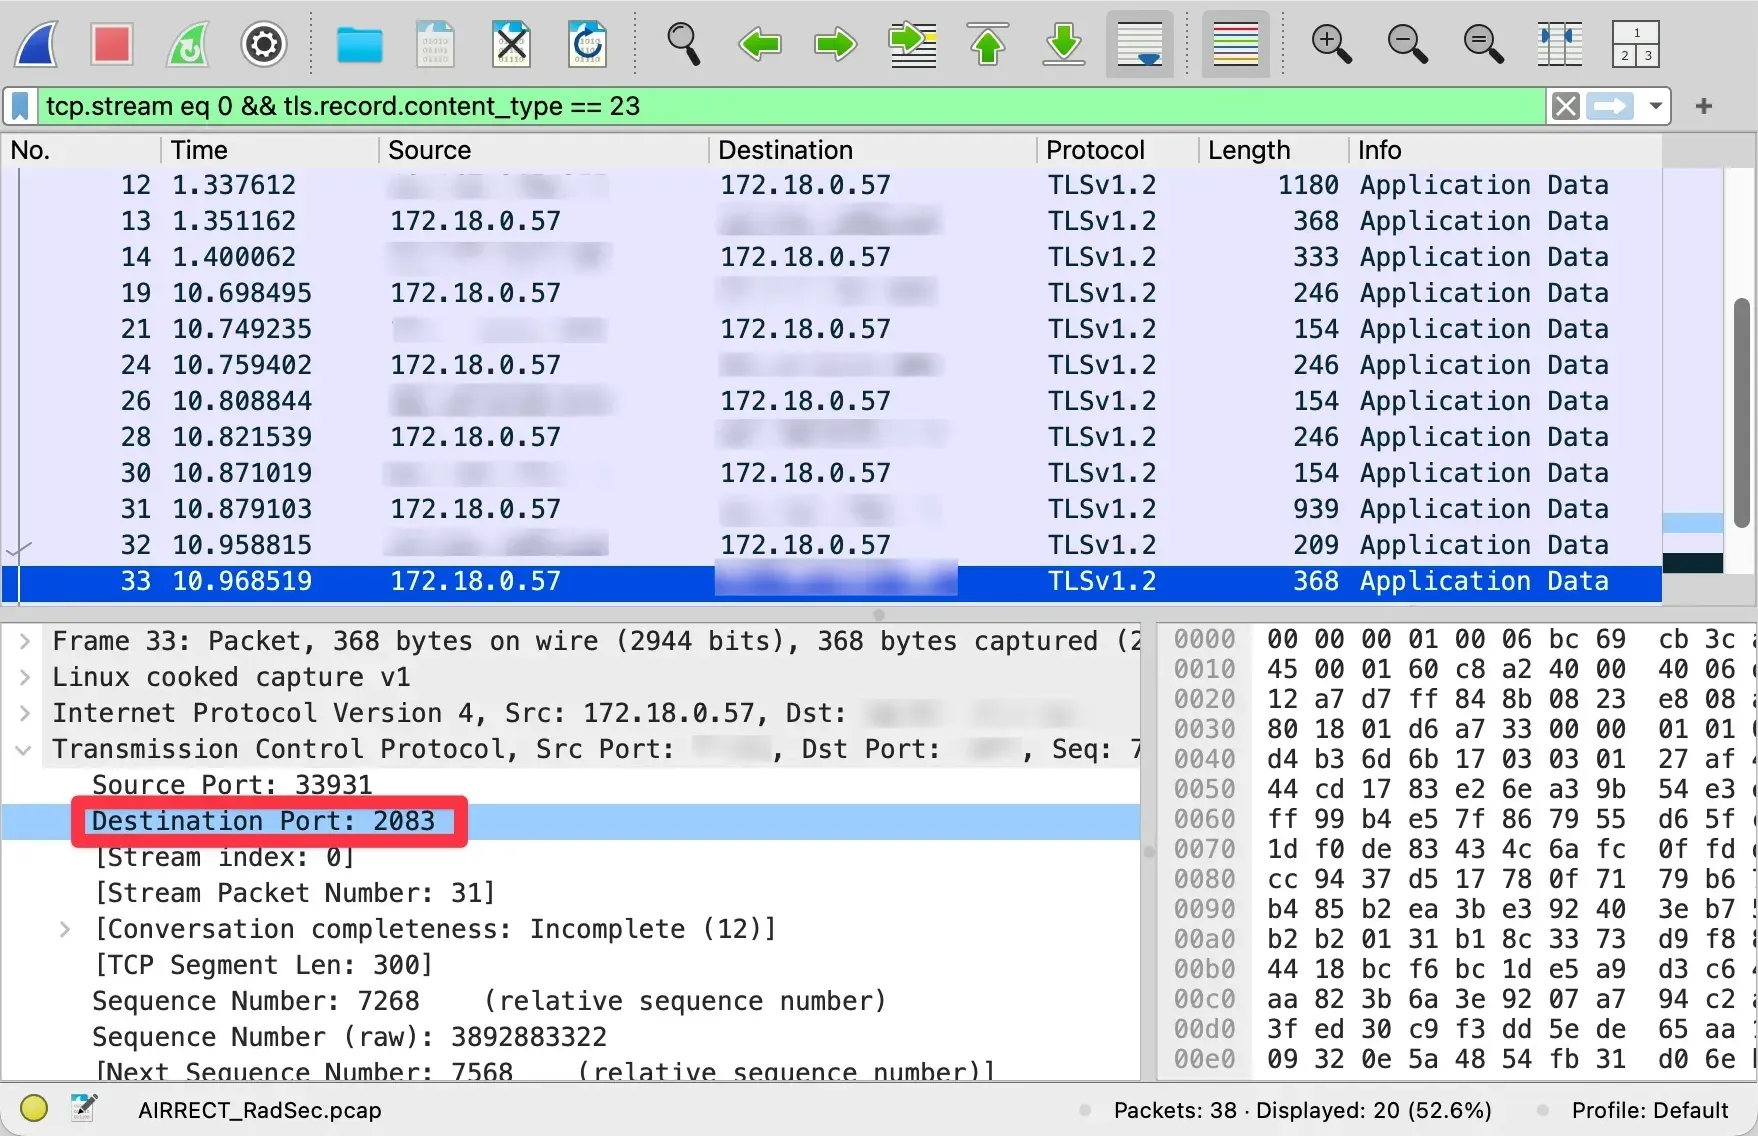1758x1136 pixels.
Task: Reset layout with pane layout icon
Action: point(1636,44)
